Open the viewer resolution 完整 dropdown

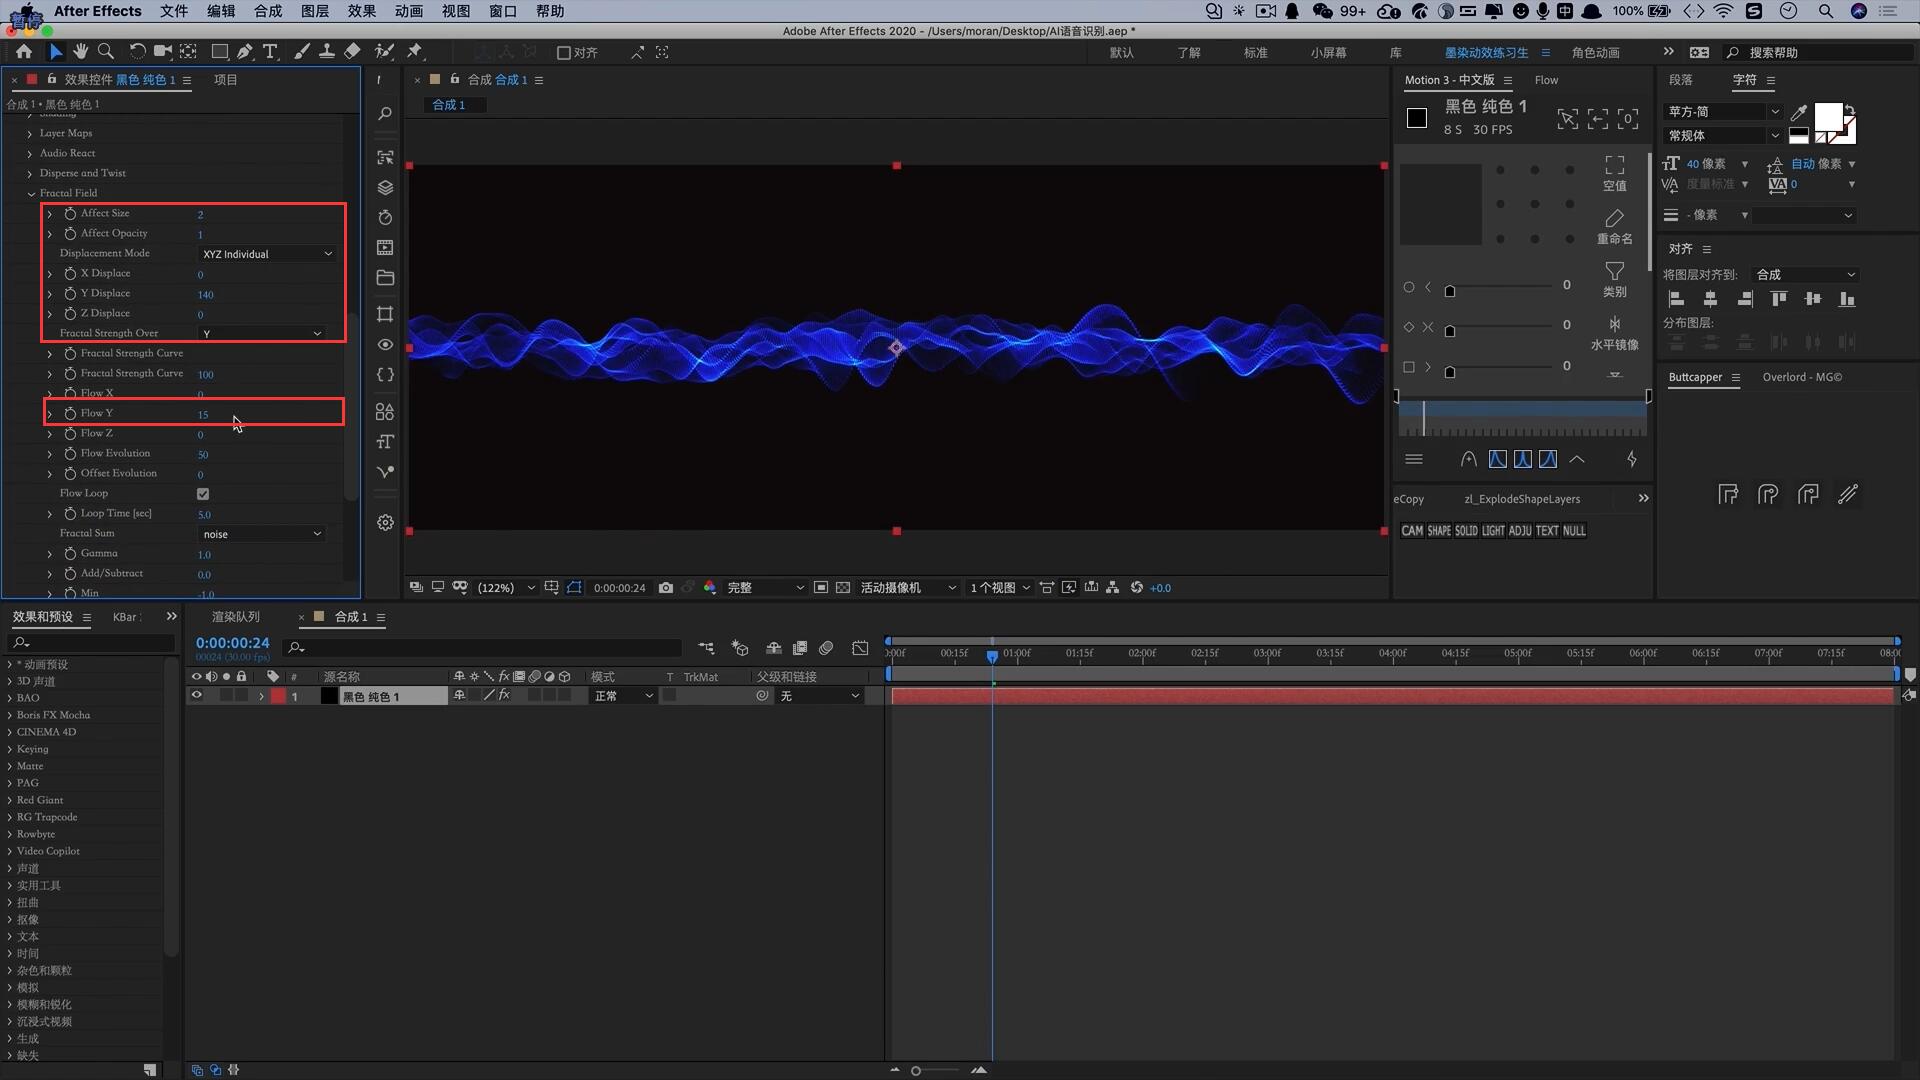765,588
